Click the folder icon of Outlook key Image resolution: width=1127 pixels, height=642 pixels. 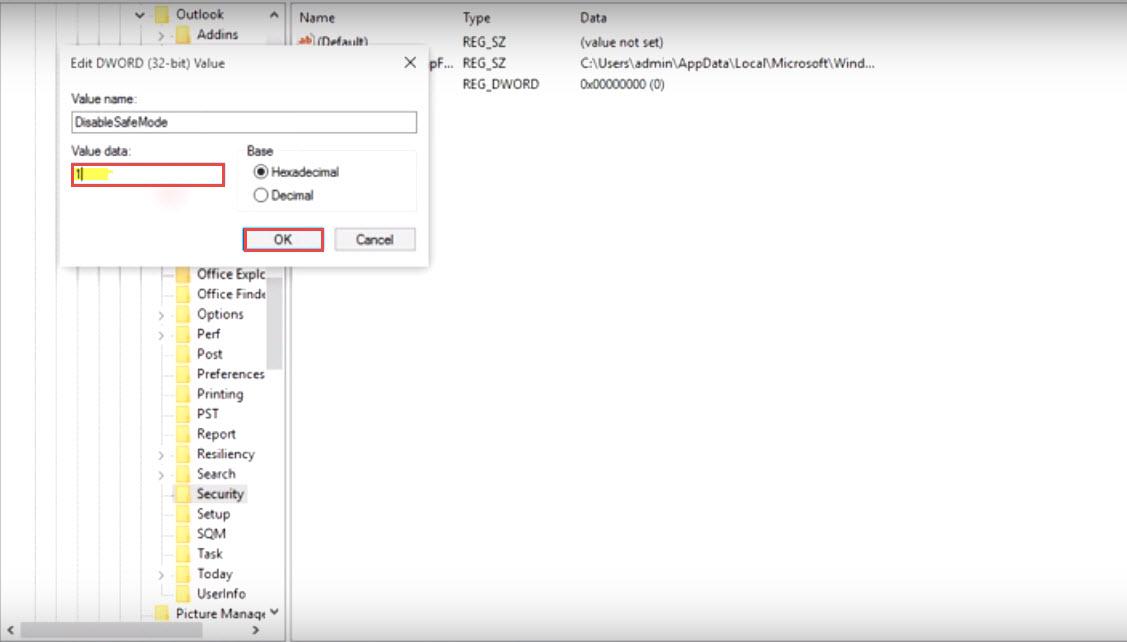pos(162,14)
